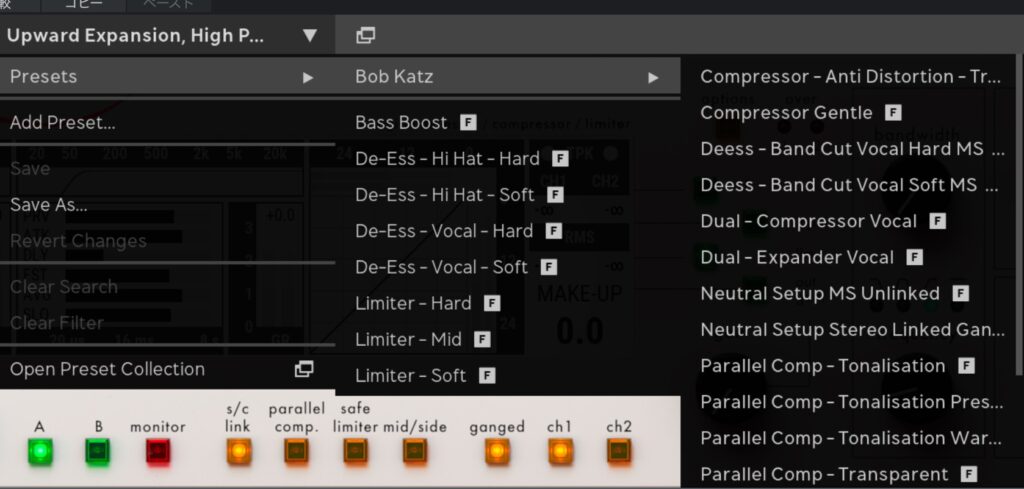
Task: Click the F badge next to Parallel Comp - Transparent
Action: tap(966, 474)
